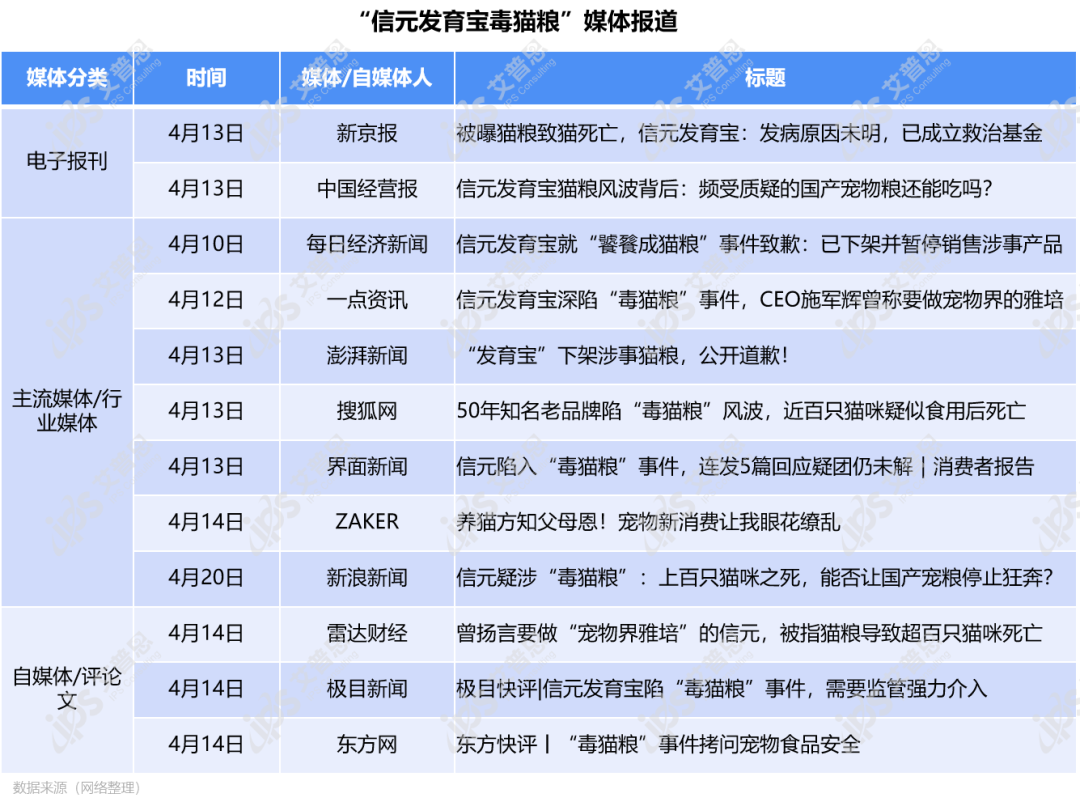Click the 4月10日 date cell

pos(206,244)
